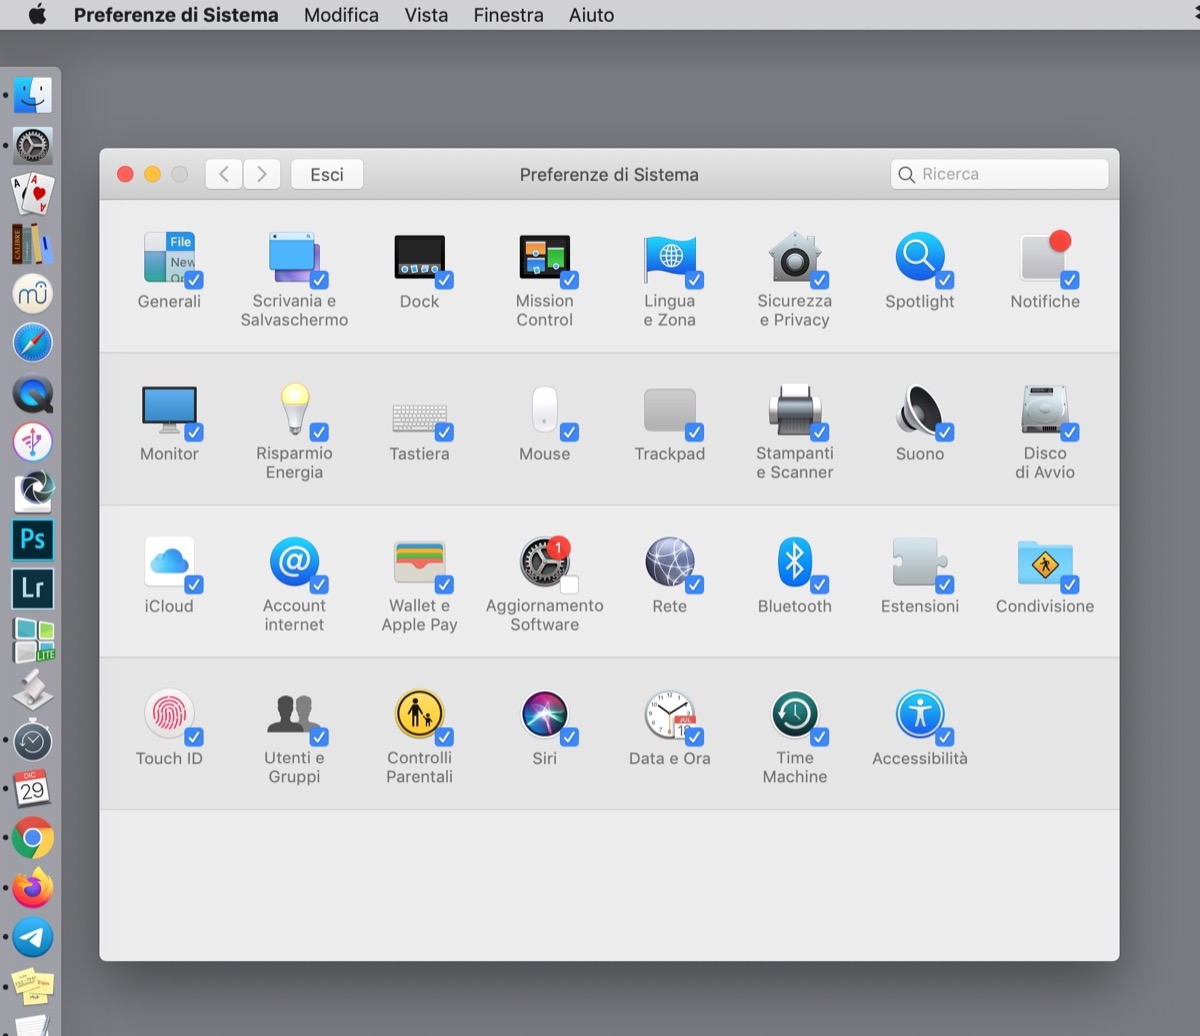Uncheck the Touch ID checkbox
1200x1036 pixels.
click(194, 737)
